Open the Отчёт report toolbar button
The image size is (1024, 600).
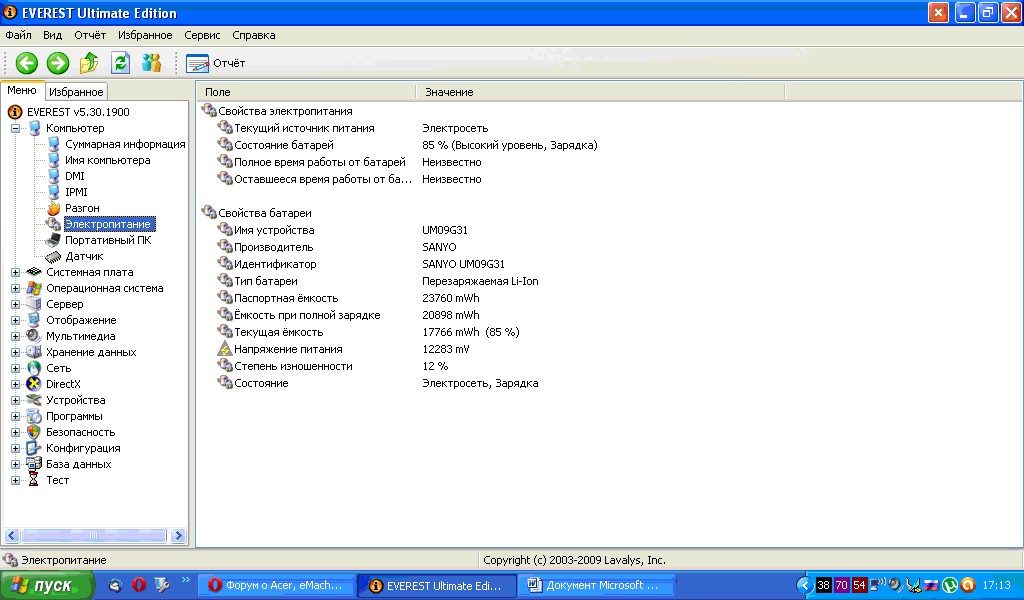(216, 63)
